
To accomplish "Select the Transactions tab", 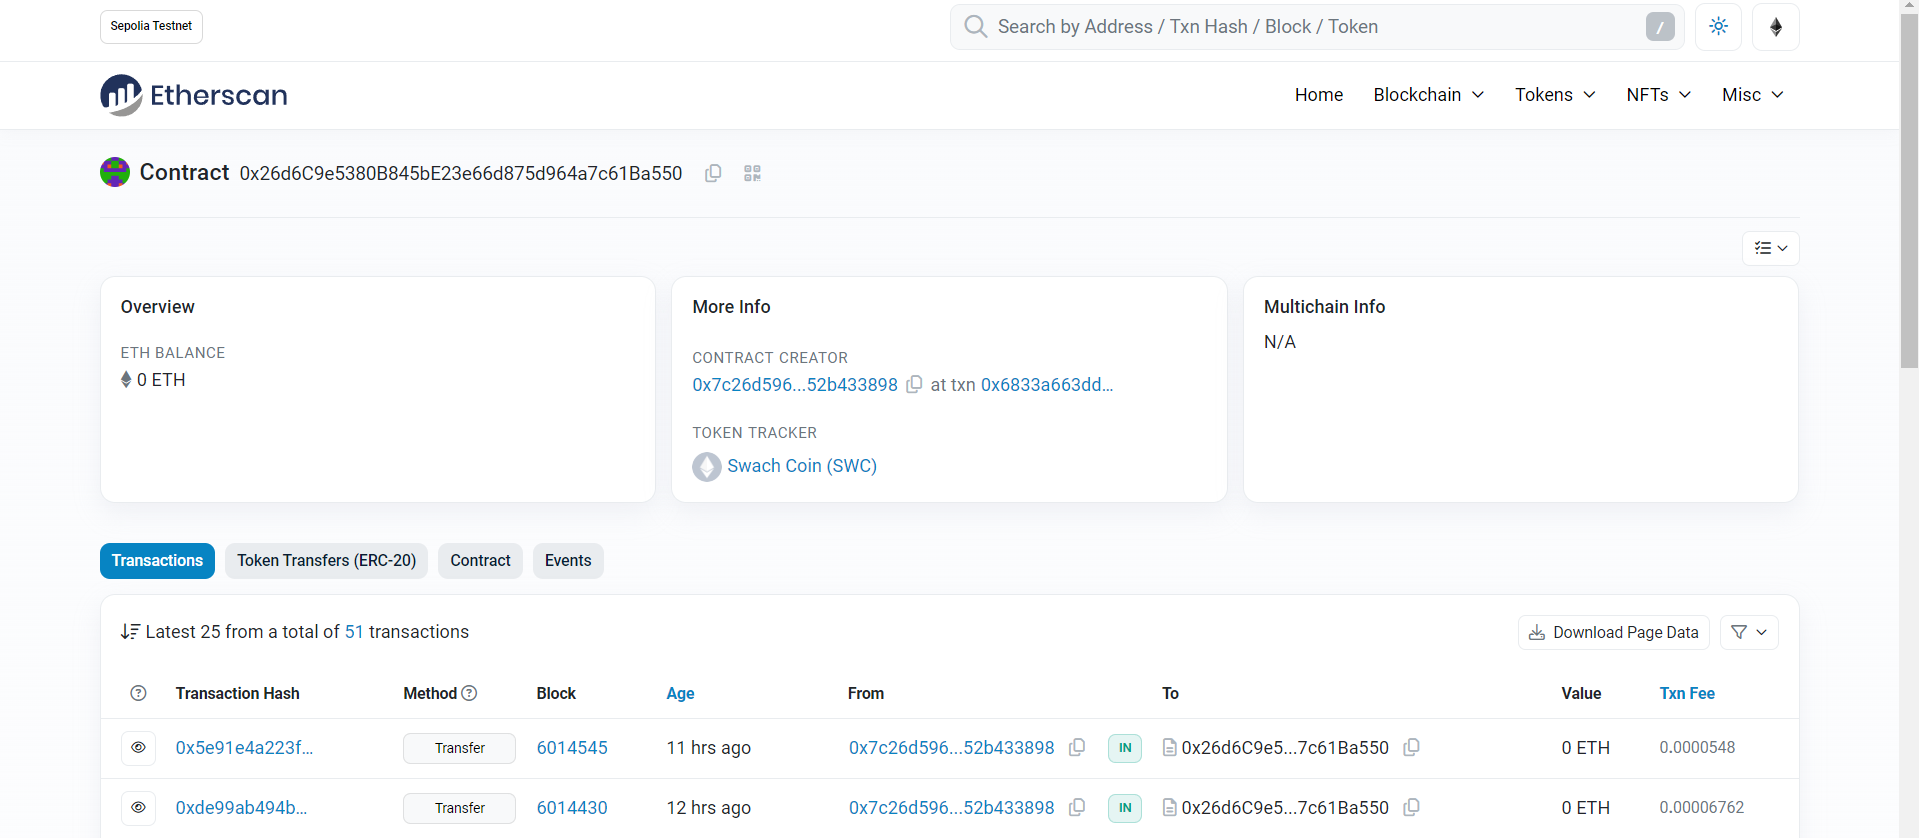I will [157, 561].
